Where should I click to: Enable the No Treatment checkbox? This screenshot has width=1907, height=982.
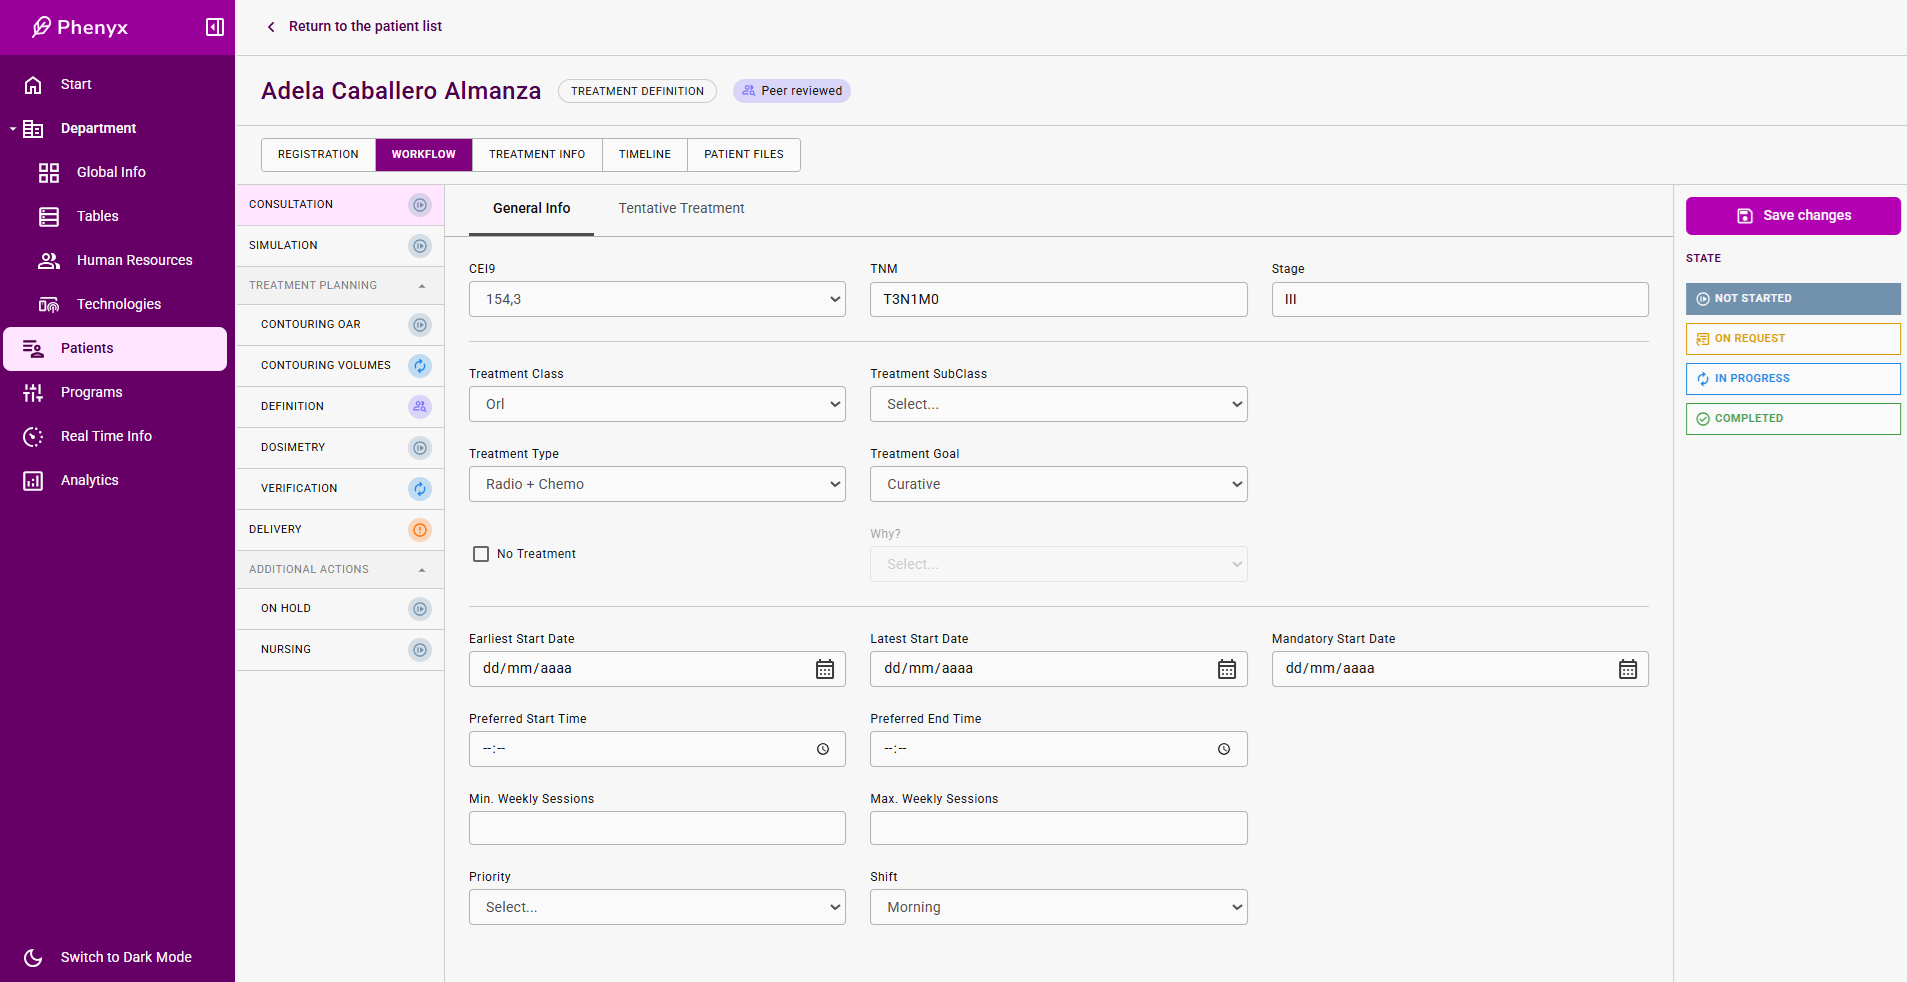click(481, 554)
